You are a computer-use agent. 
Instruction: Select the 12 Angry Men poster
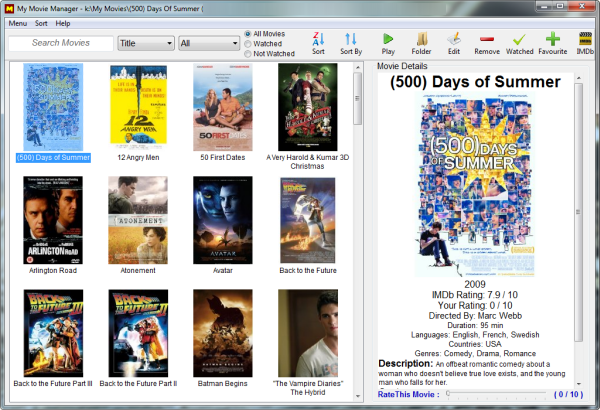138,107
